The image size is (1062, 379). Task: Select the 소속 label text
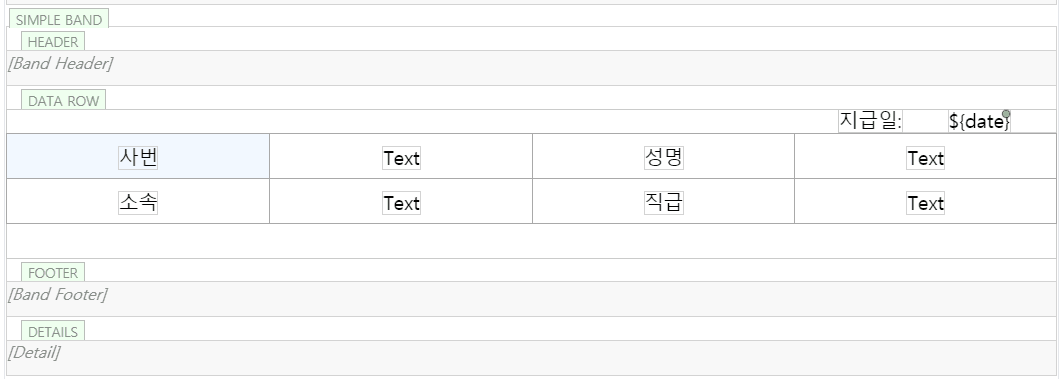coord(138,202)
